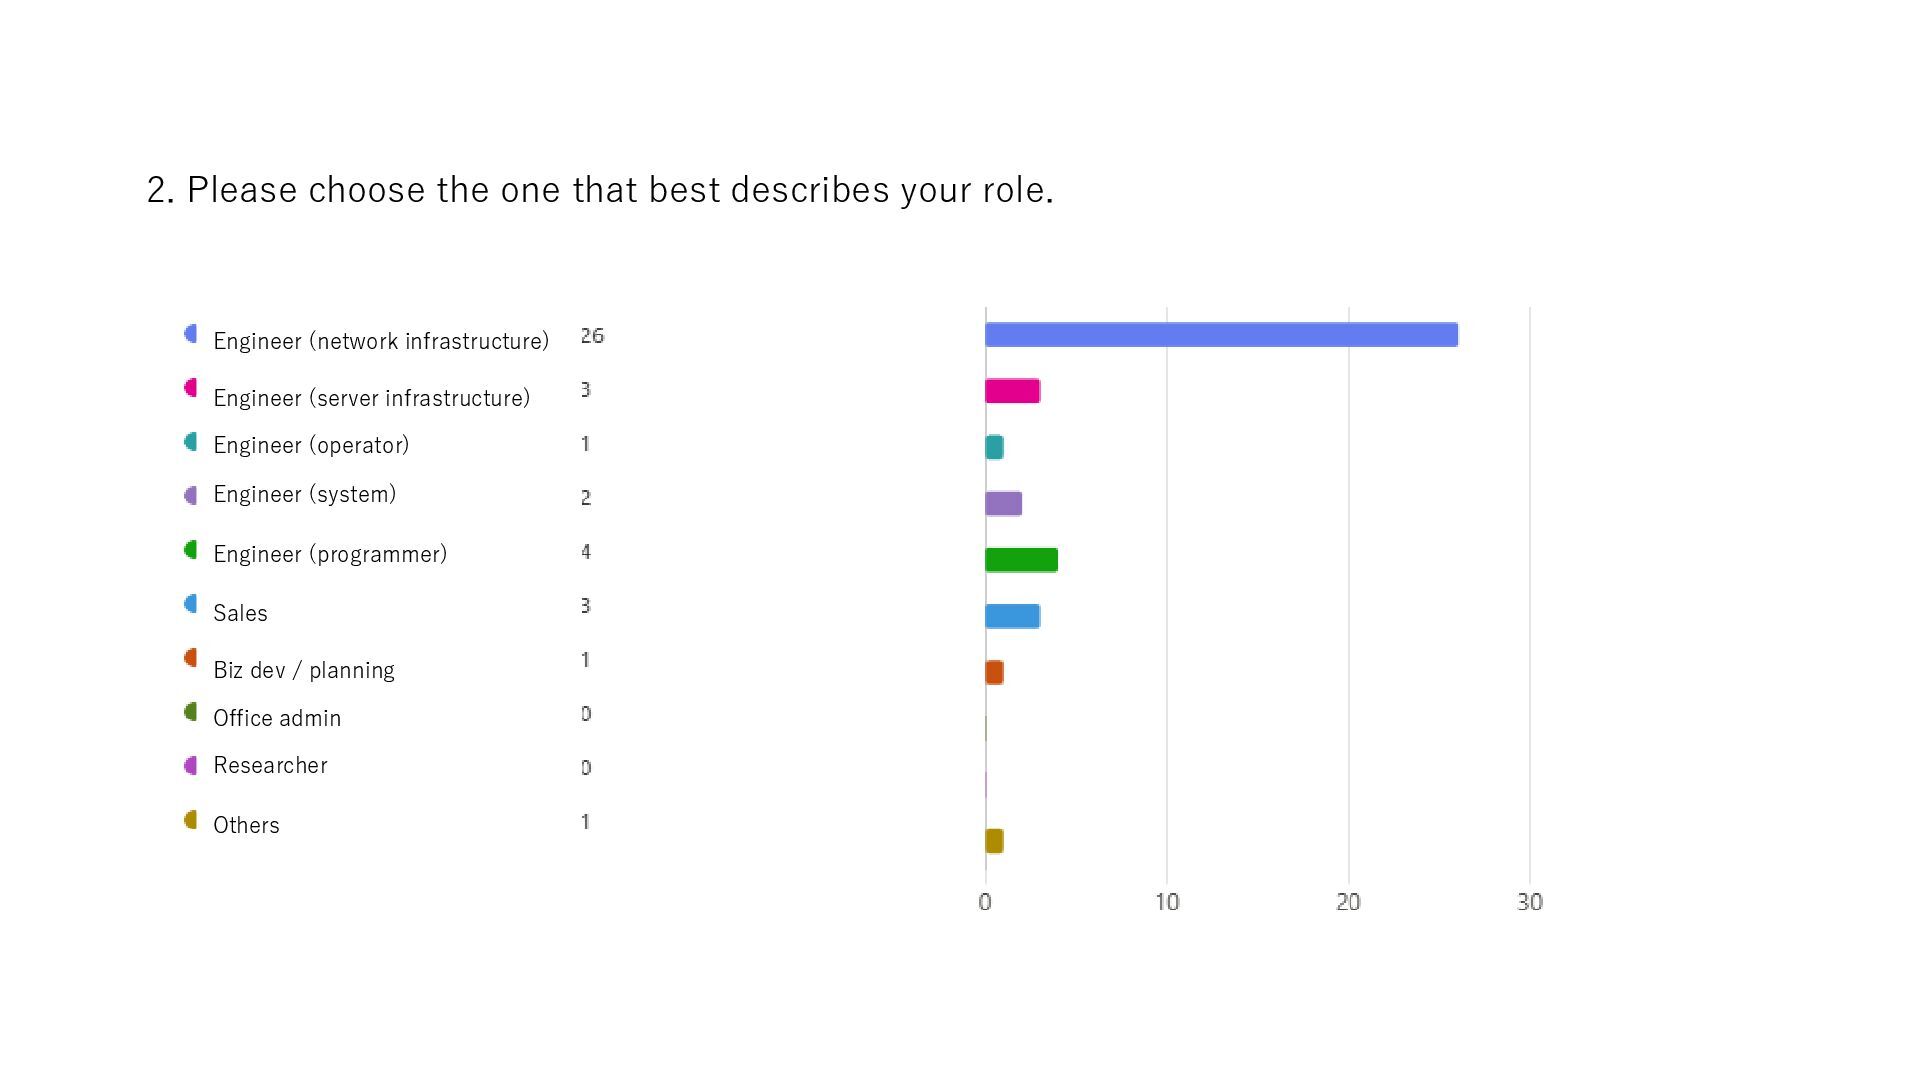Select the purple Engineer (system) bar

click(1003, 504)
